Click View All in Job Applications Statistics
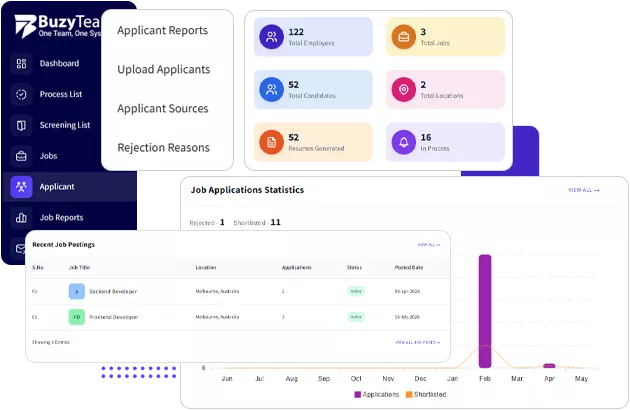 583,190
